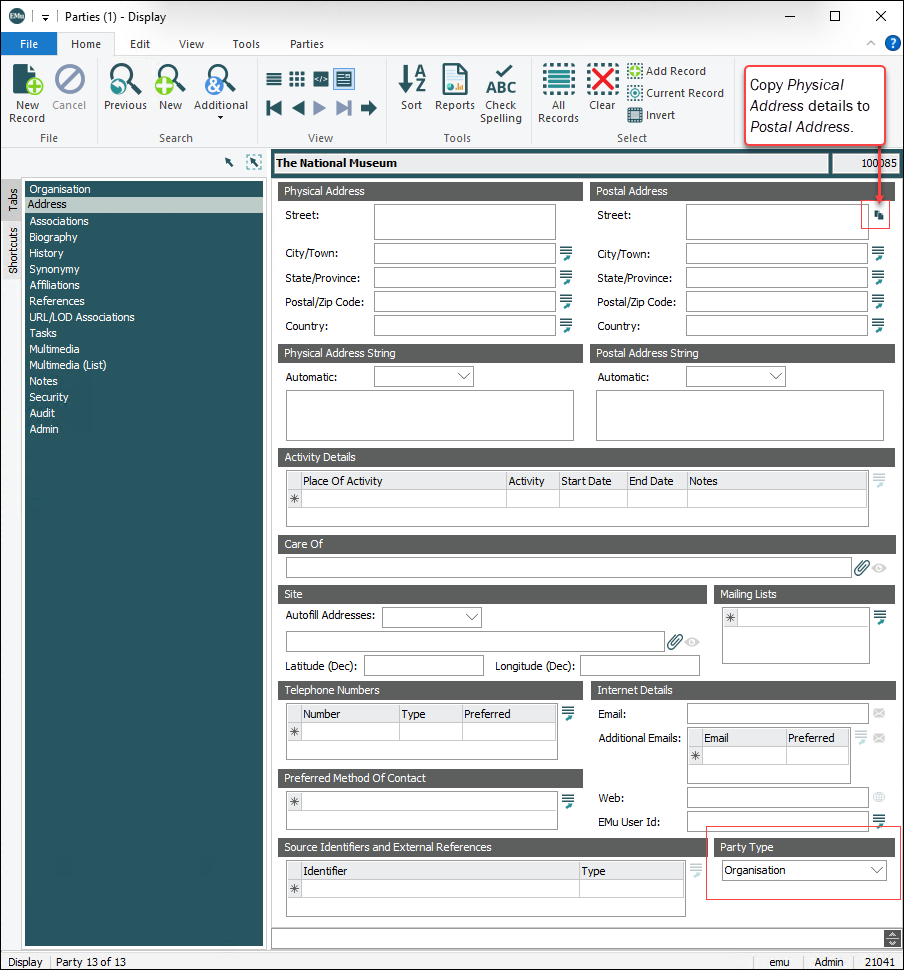
Task: Toggle the Care Of eye icon
Action: pyautogui.click(x=880, y=568)
